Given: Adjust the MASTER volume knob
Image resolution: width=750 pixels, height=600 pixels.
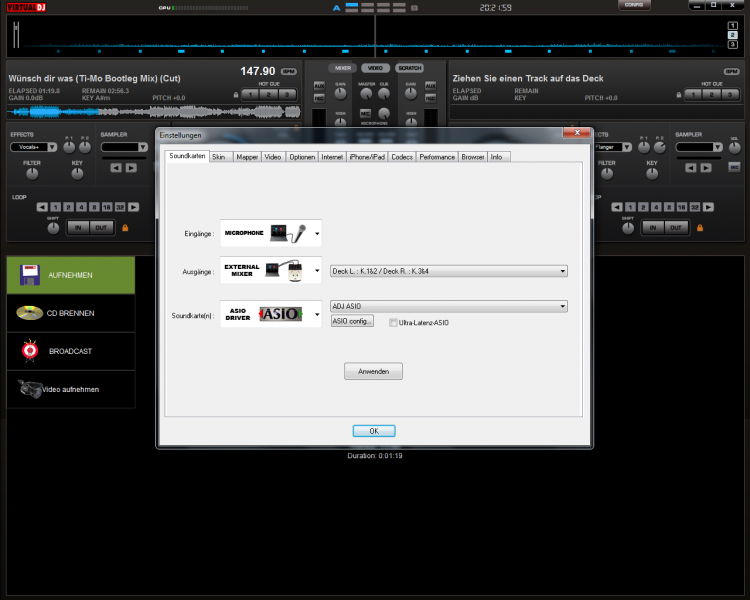Looking at the screenshot, I should tap(366, 94).
